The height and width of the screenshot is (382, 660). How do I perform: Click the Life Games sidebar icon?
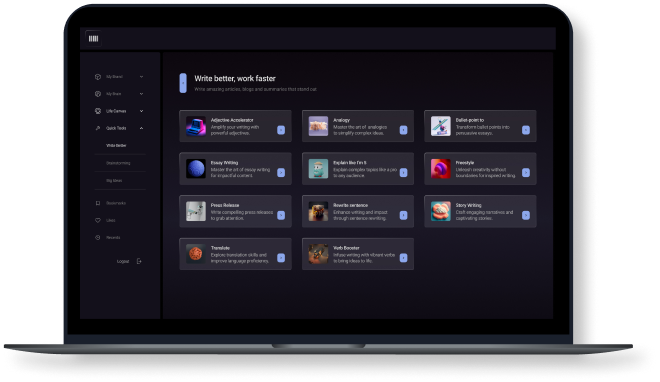click(x=98, y=111)
